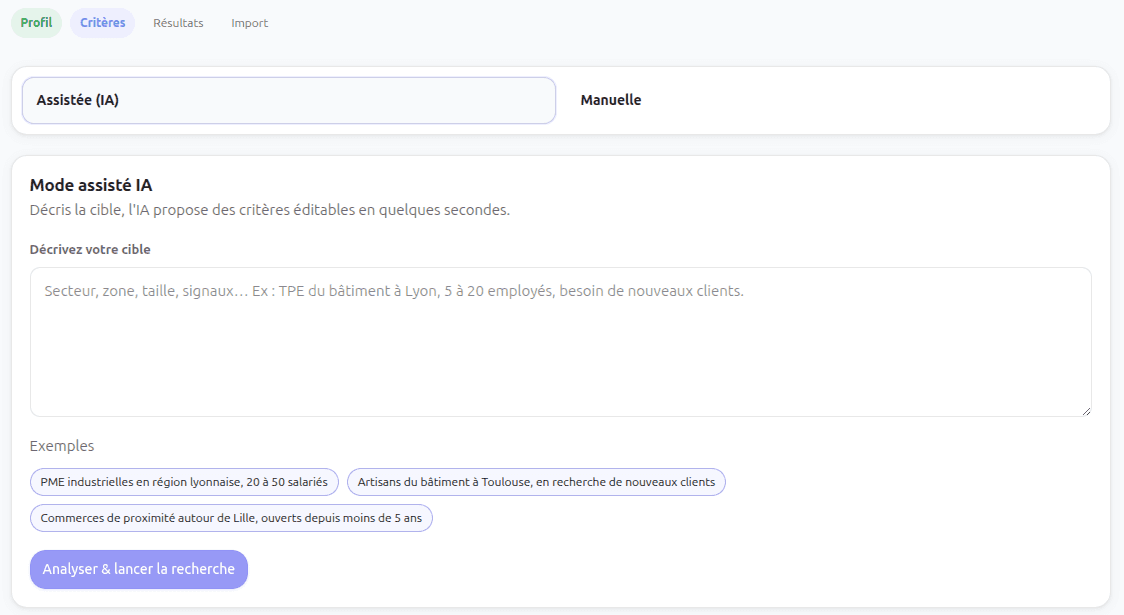Click the mode selection card header
Screen dimensions: 1124x615
[x=560, y=100]
